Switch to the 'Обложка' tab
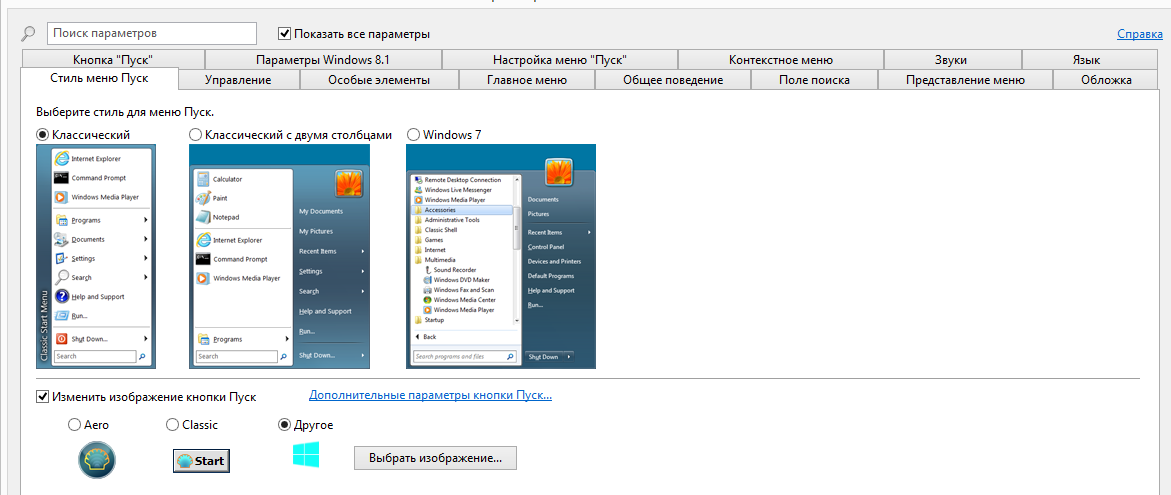 1106,80
